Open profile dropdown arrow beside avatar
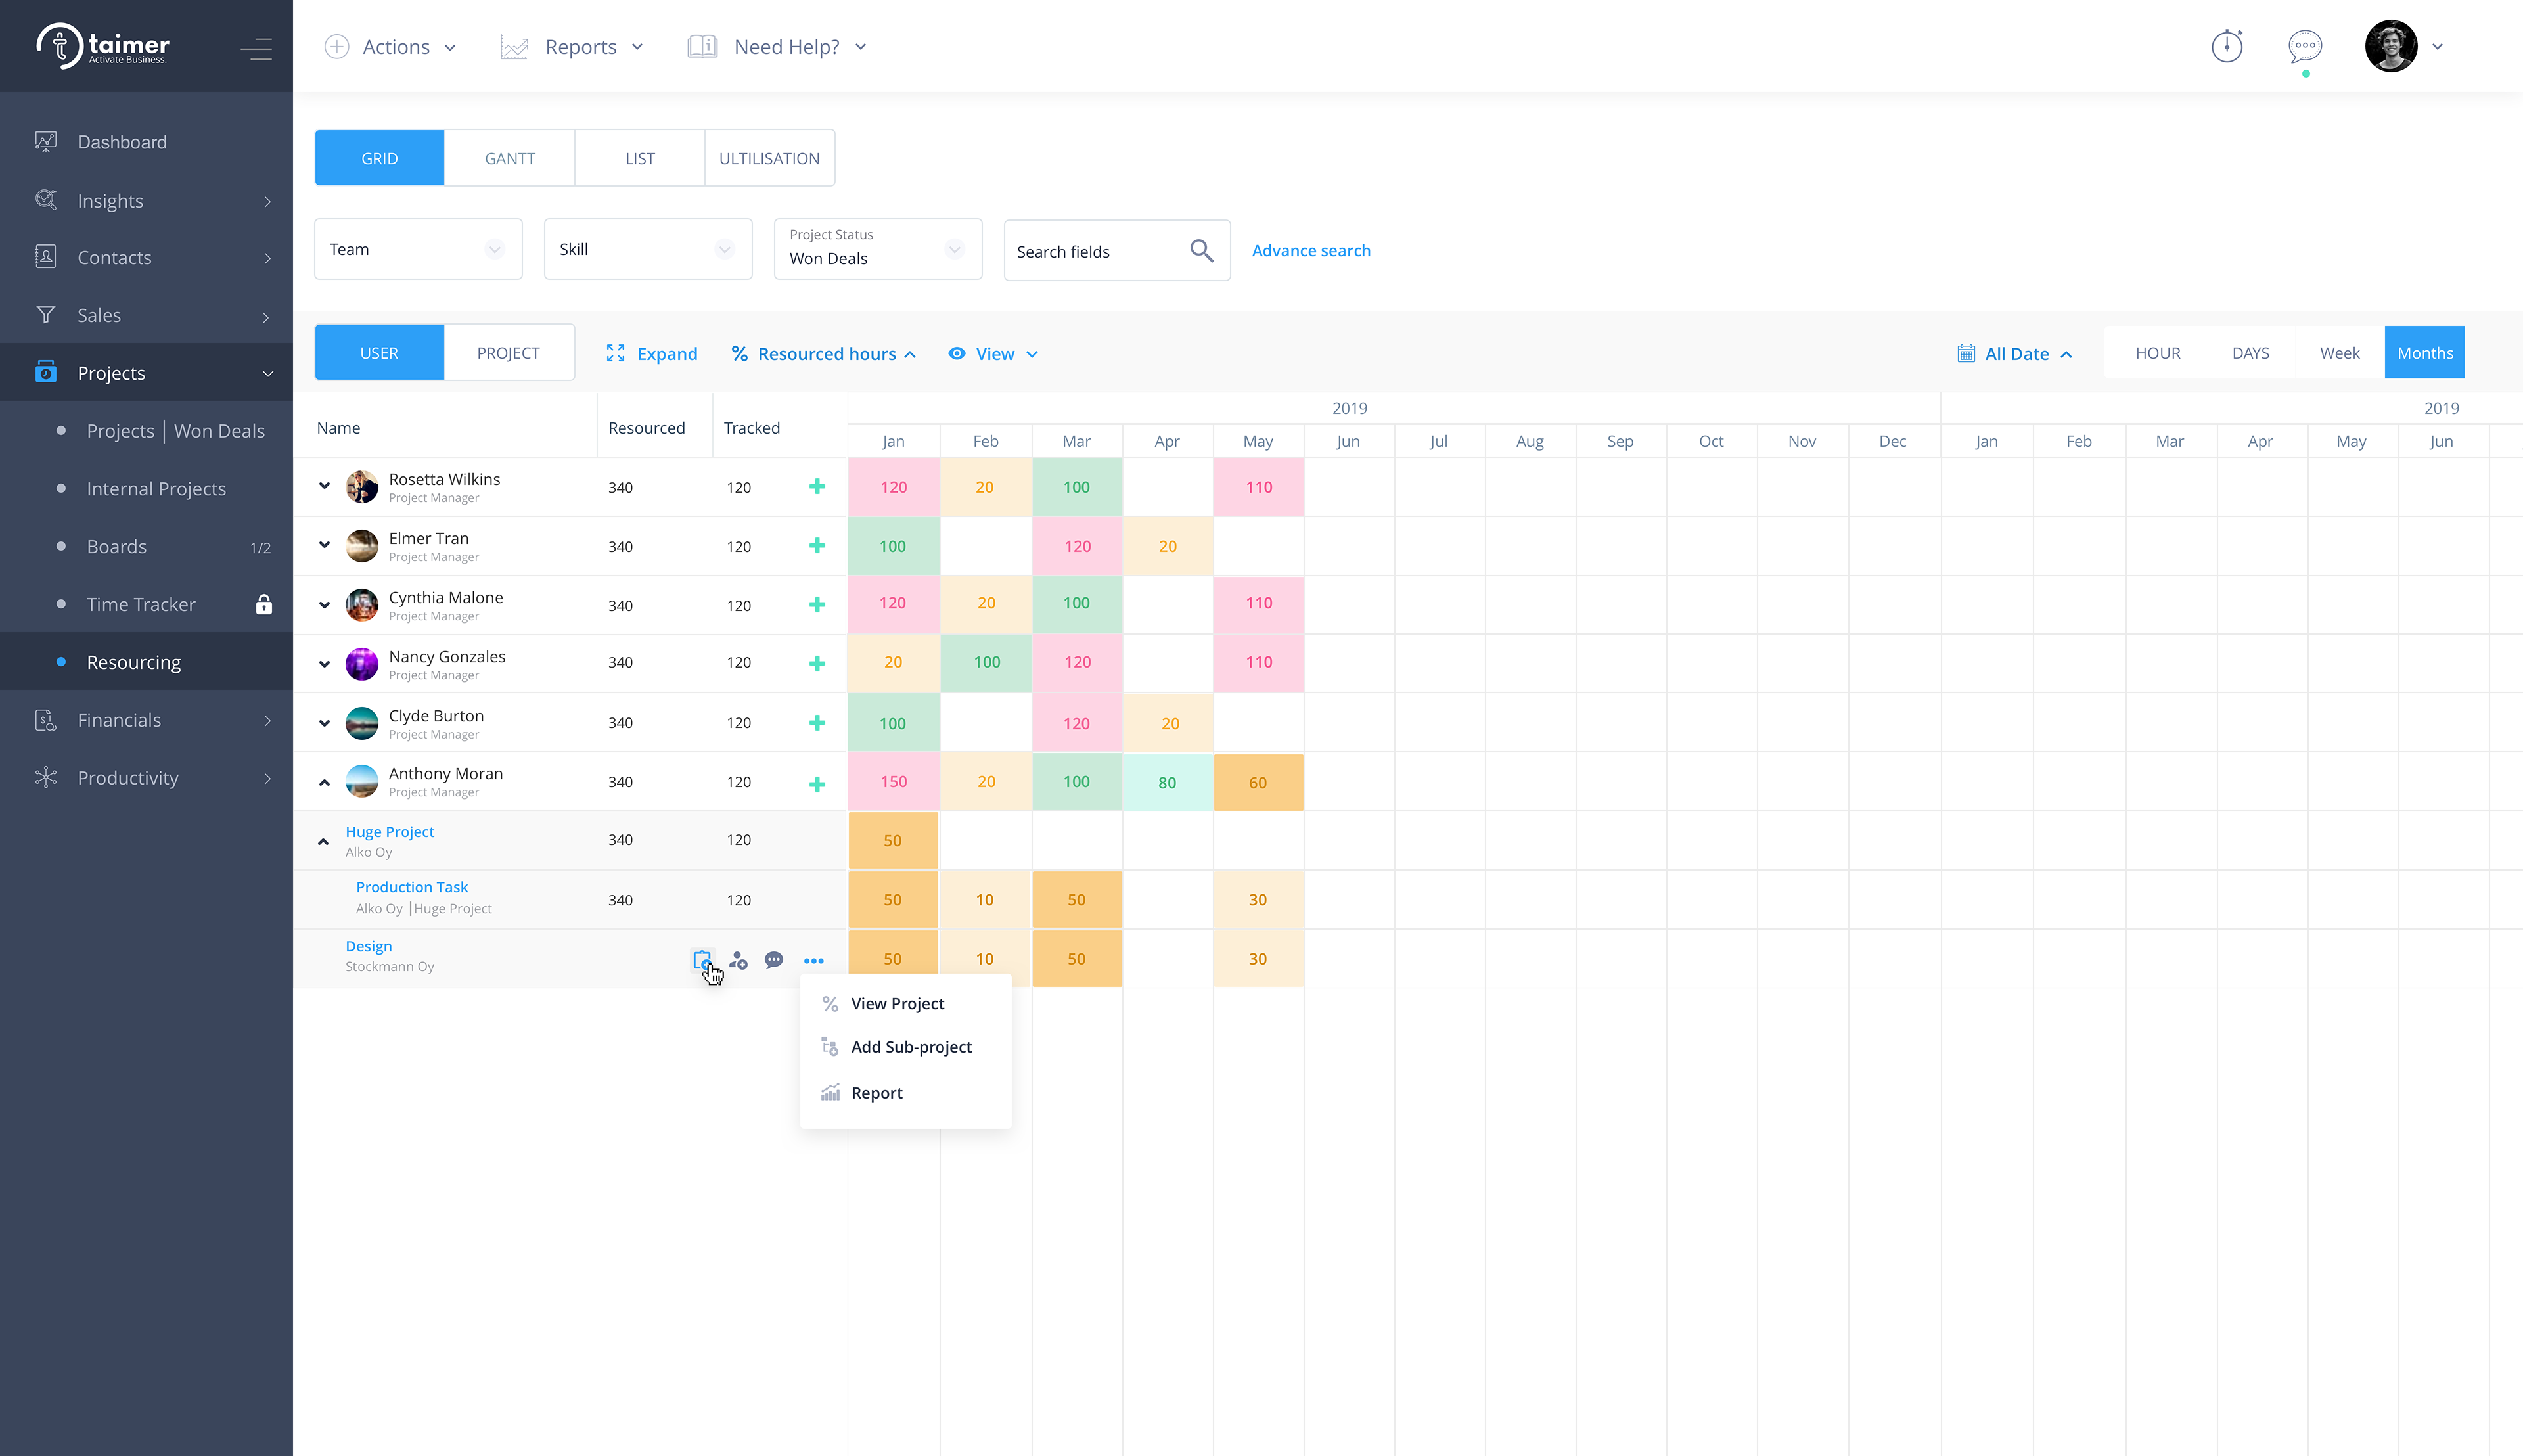Screen dimensions: 2523x1456 point(2437,47)
